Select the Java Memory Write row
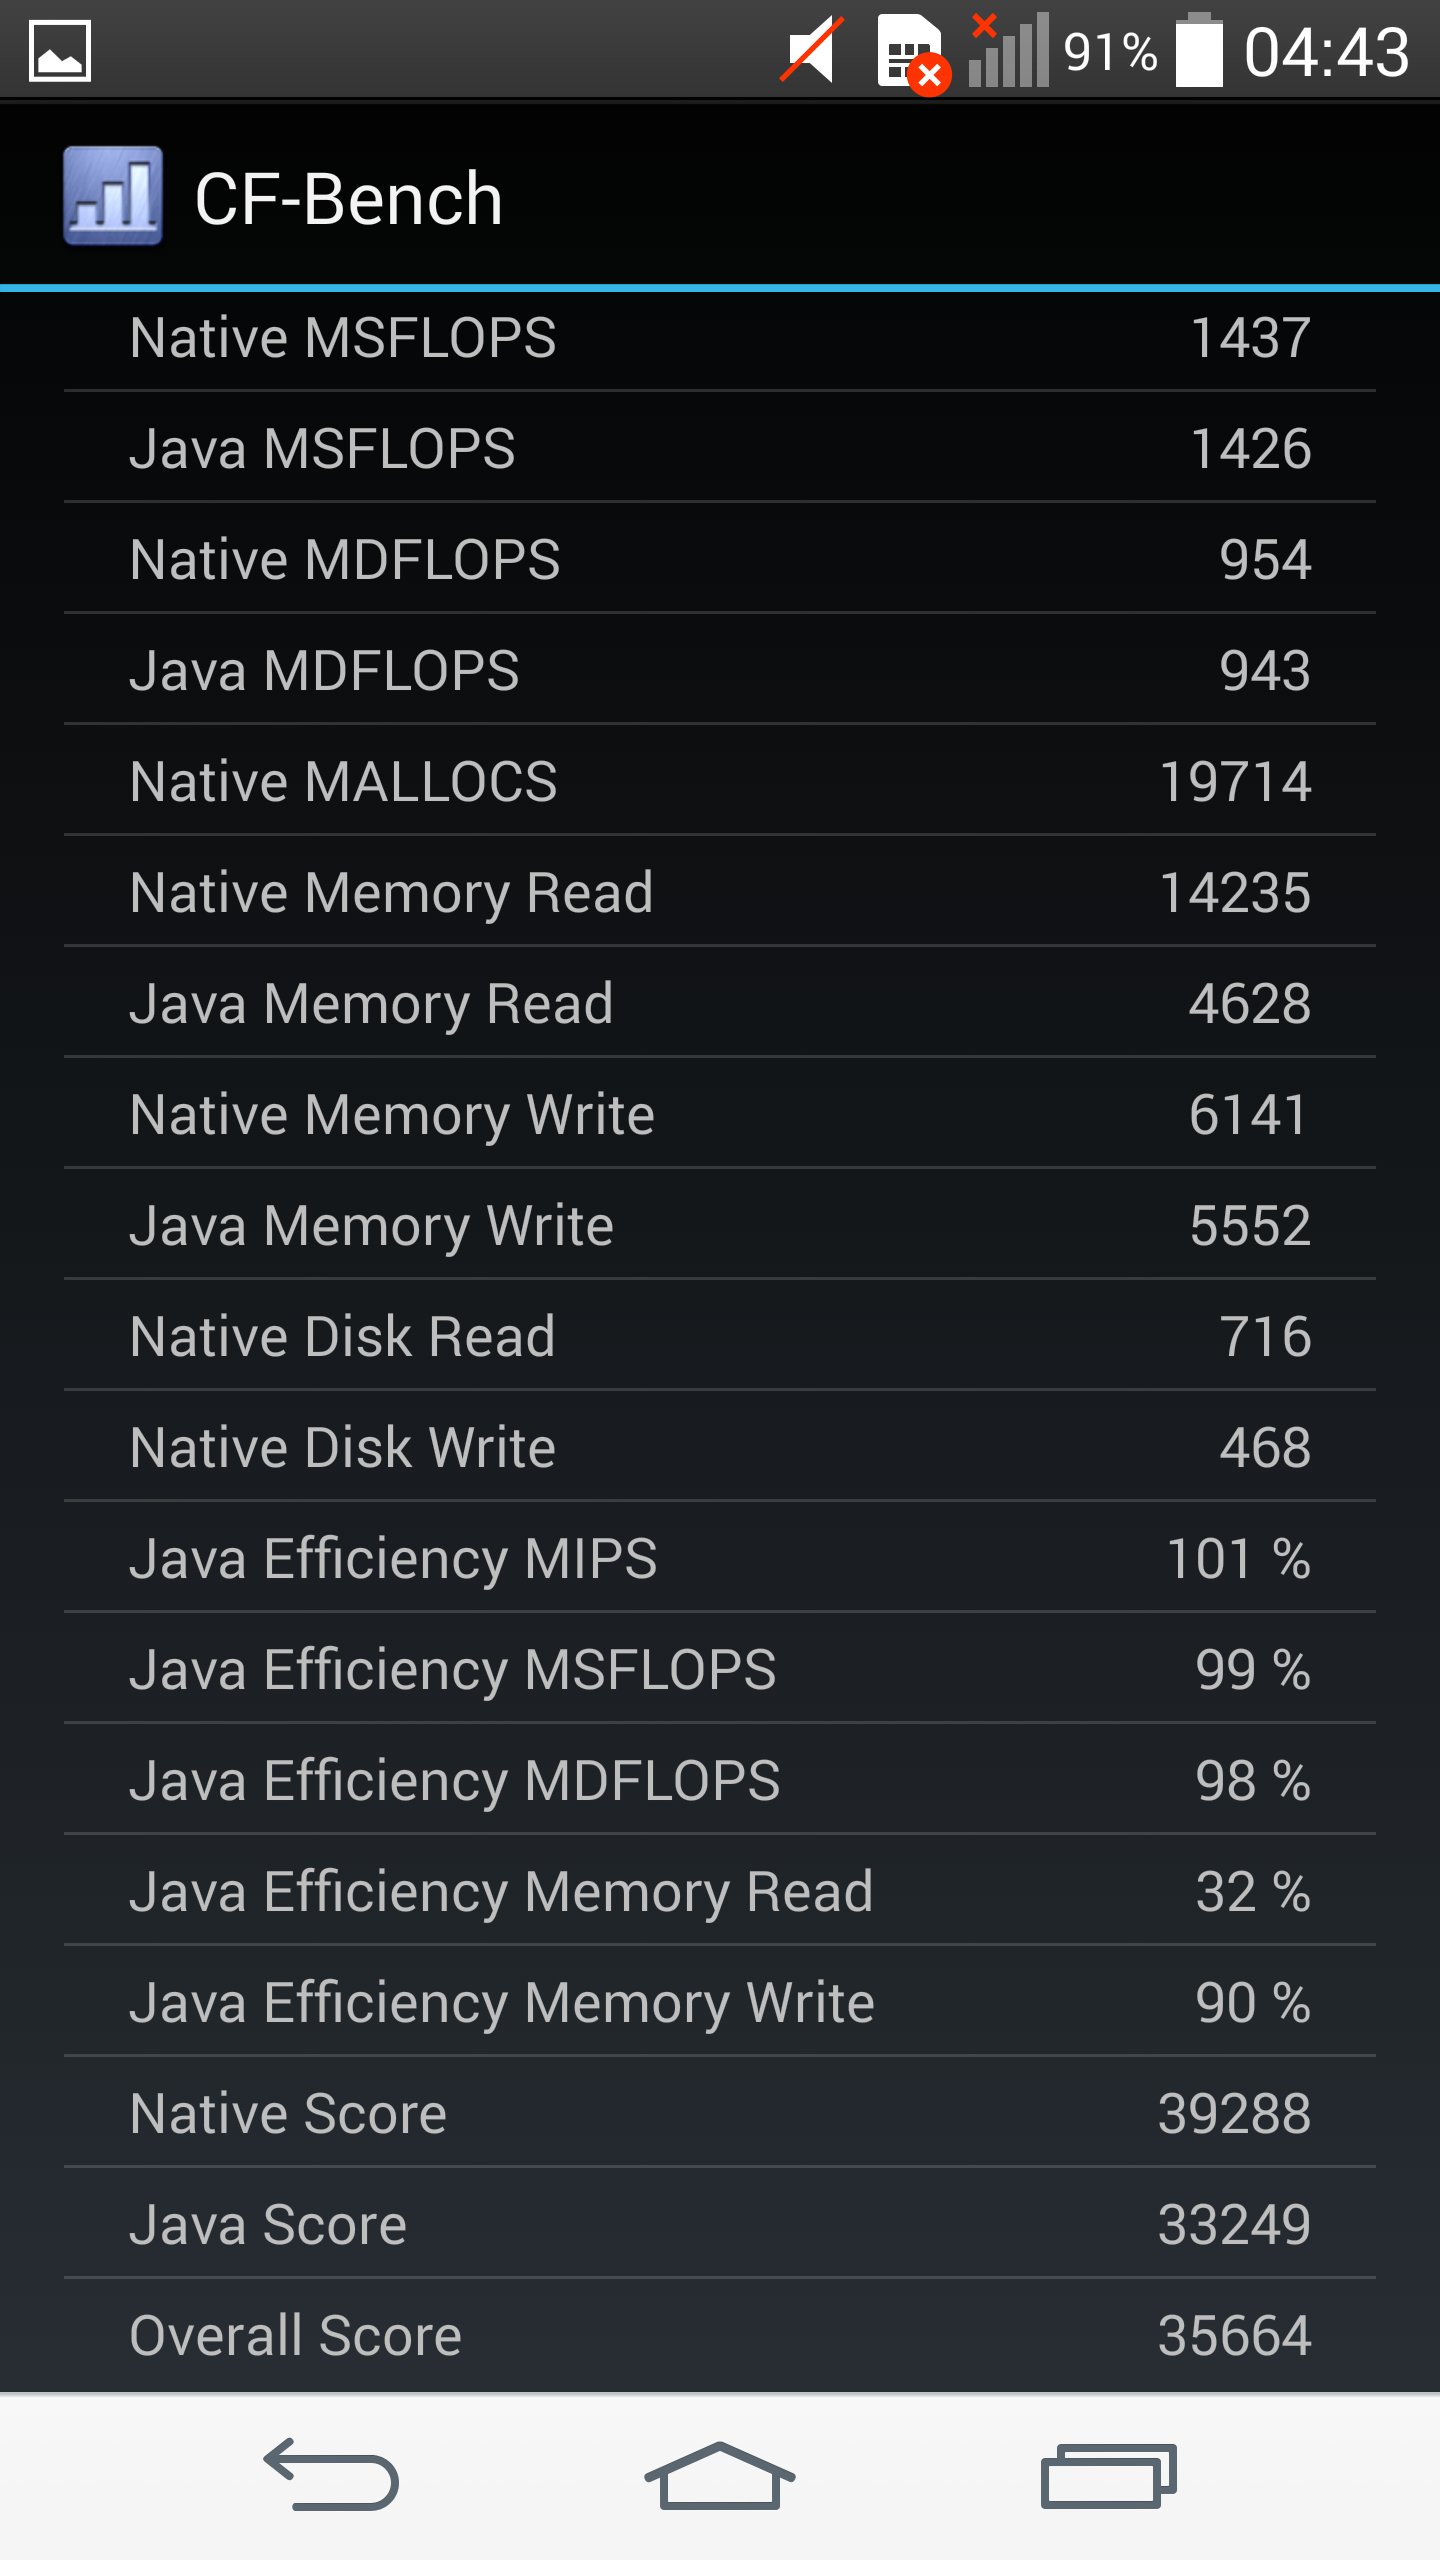 click(x=720, y=1225)
